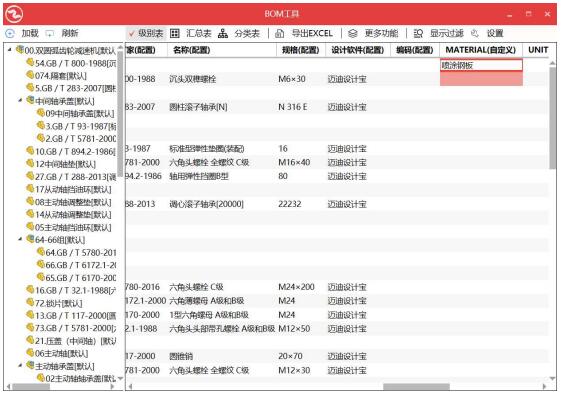The width and height of the screenshot is (563, 395).
Task: Collapse the 主动轴承盖 tree node
Action: 20,366
